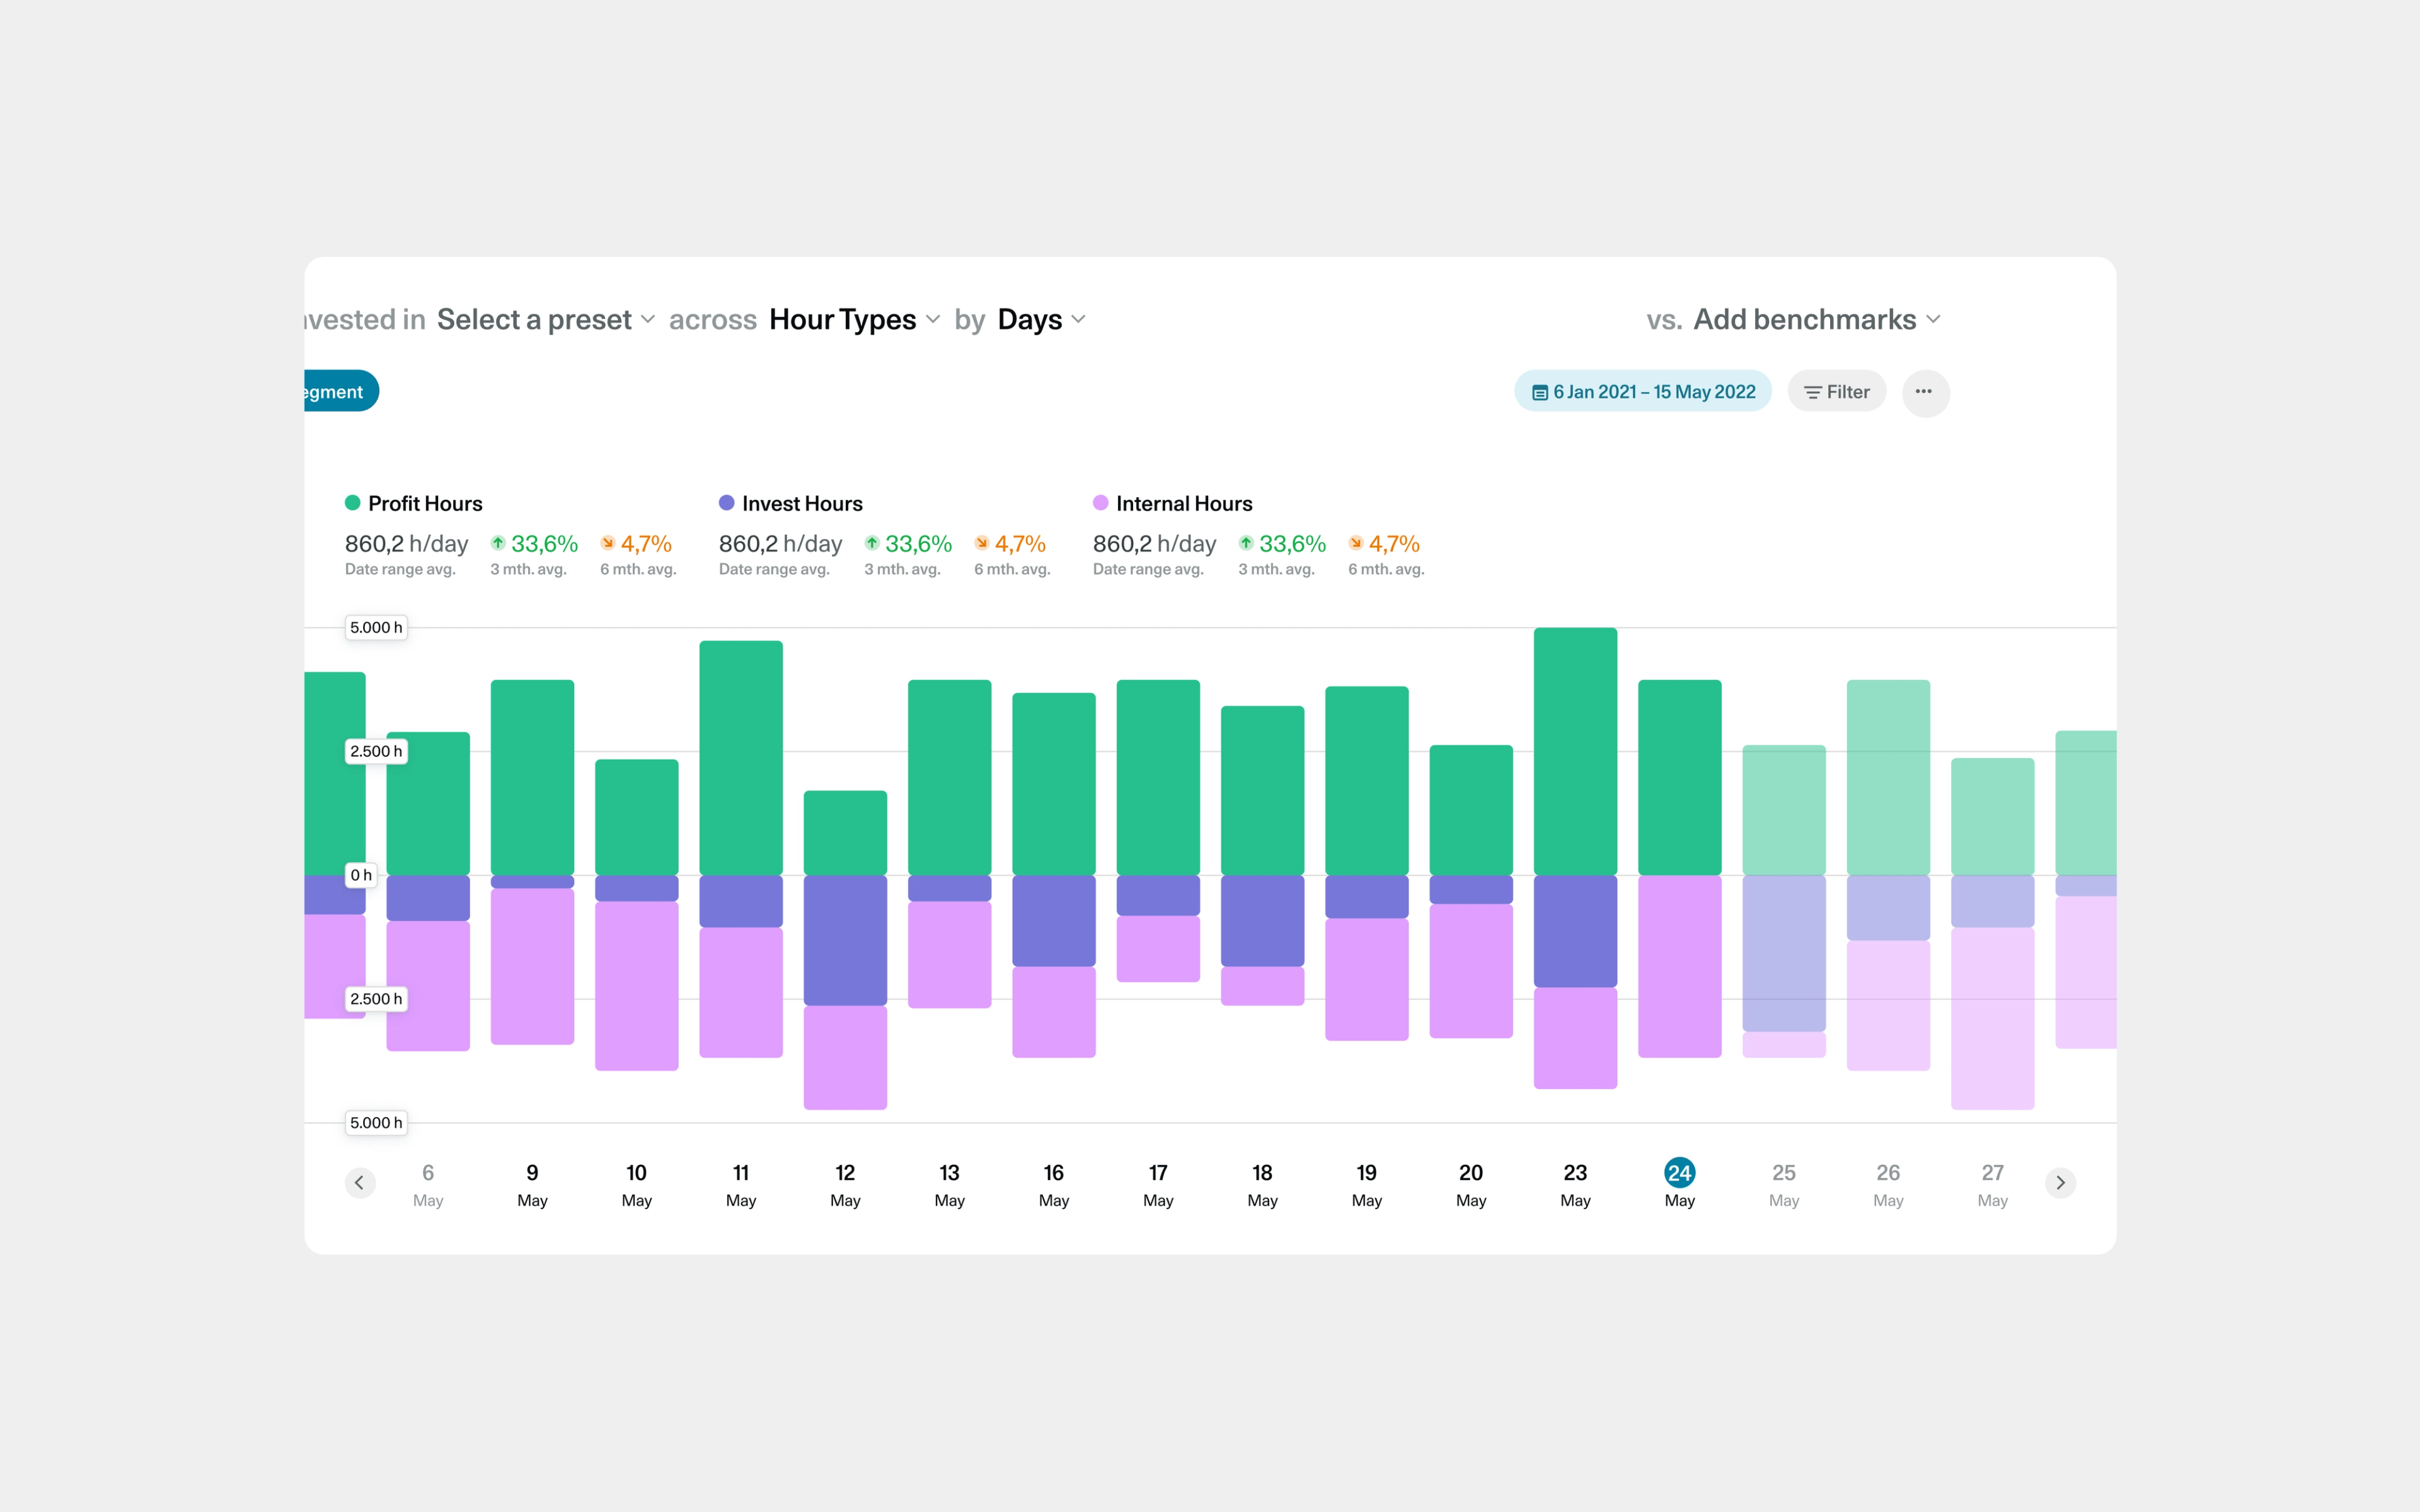The height and width of the screenshot is (1512, 2420).
Task: Select 11 May on the date axis
Action: tap(741, 1185)
